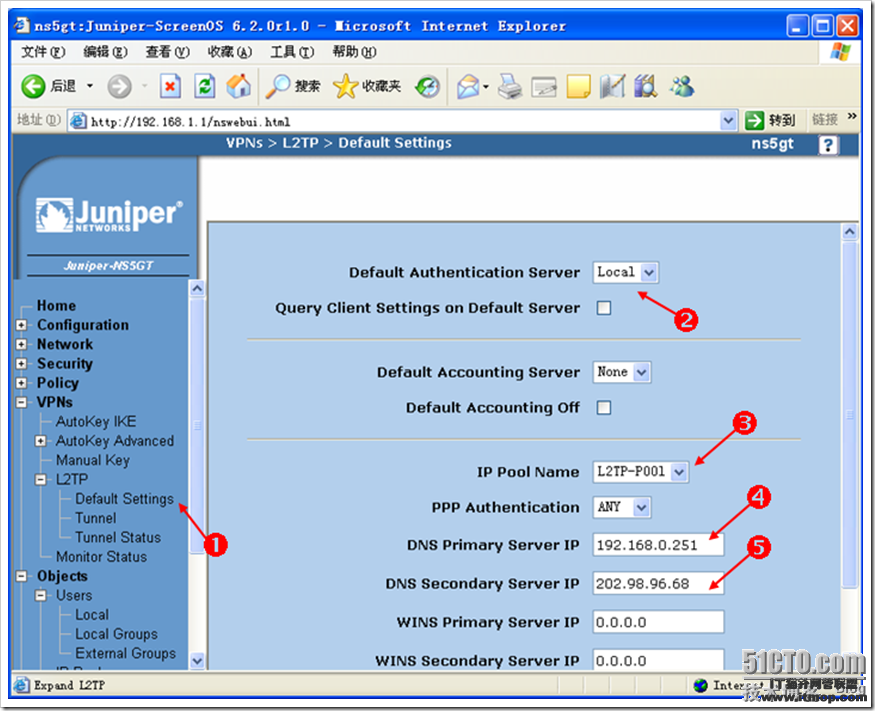Expand the AutoKey Advanced node
Screen dimensions: 875x711
(41, 441)
